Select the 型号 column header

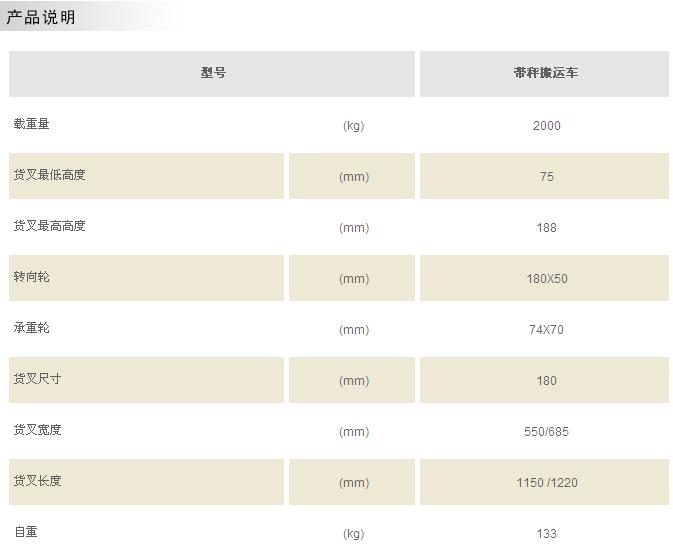click(213, 73)
